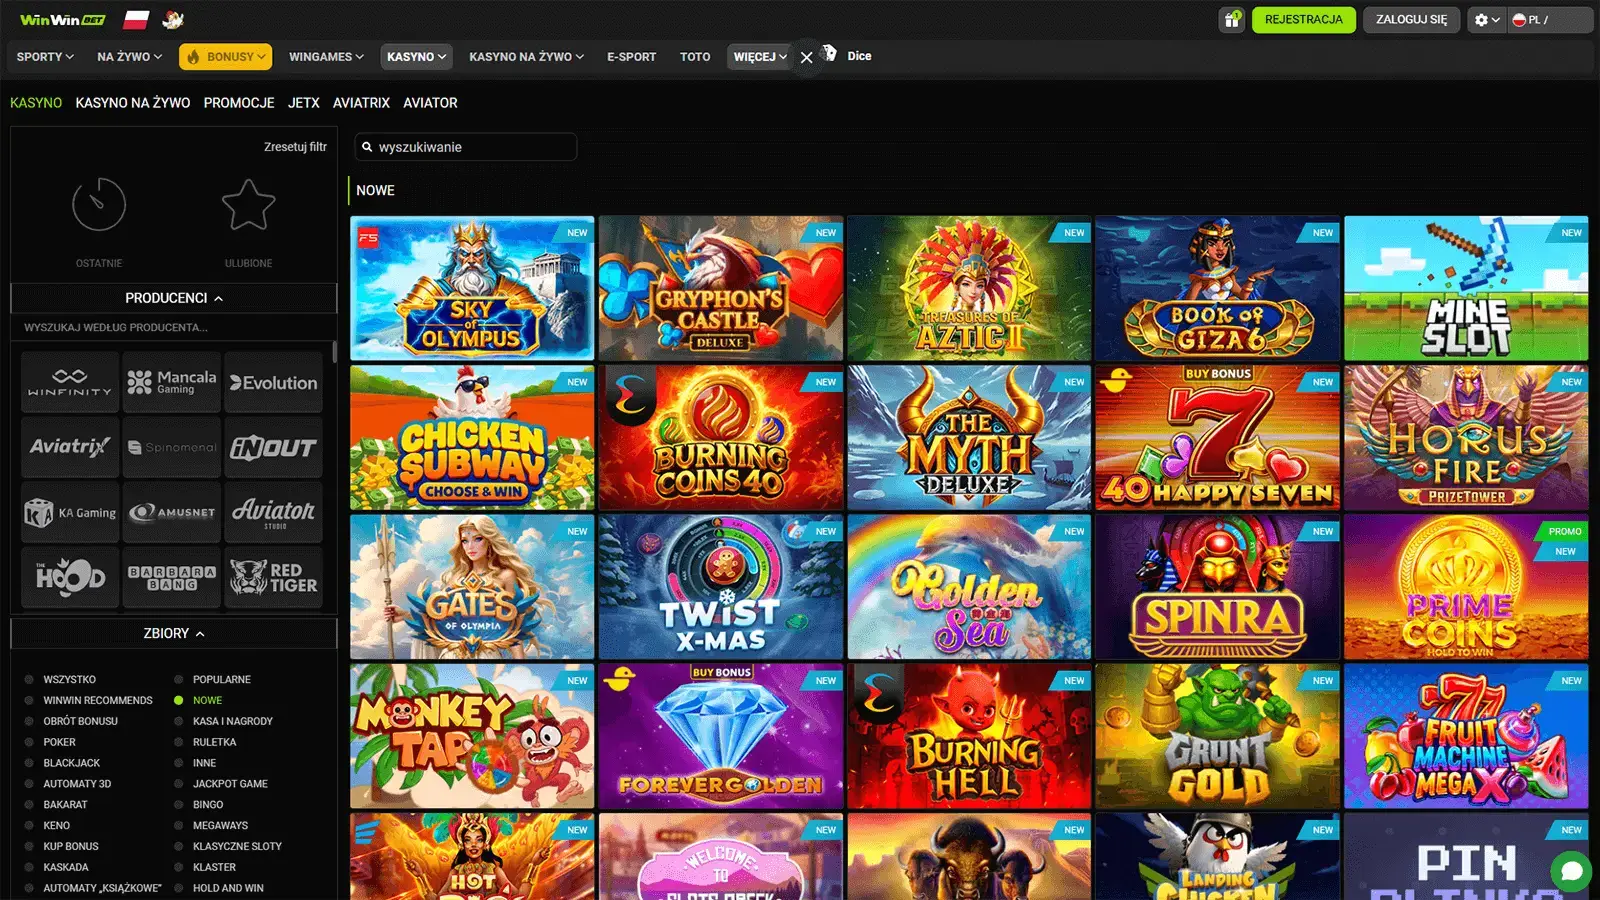Image resolution: width=1600 pixels, height=900 pixels.
Task: Filter by Aviatrix provider
Action: tap(70, 447)
